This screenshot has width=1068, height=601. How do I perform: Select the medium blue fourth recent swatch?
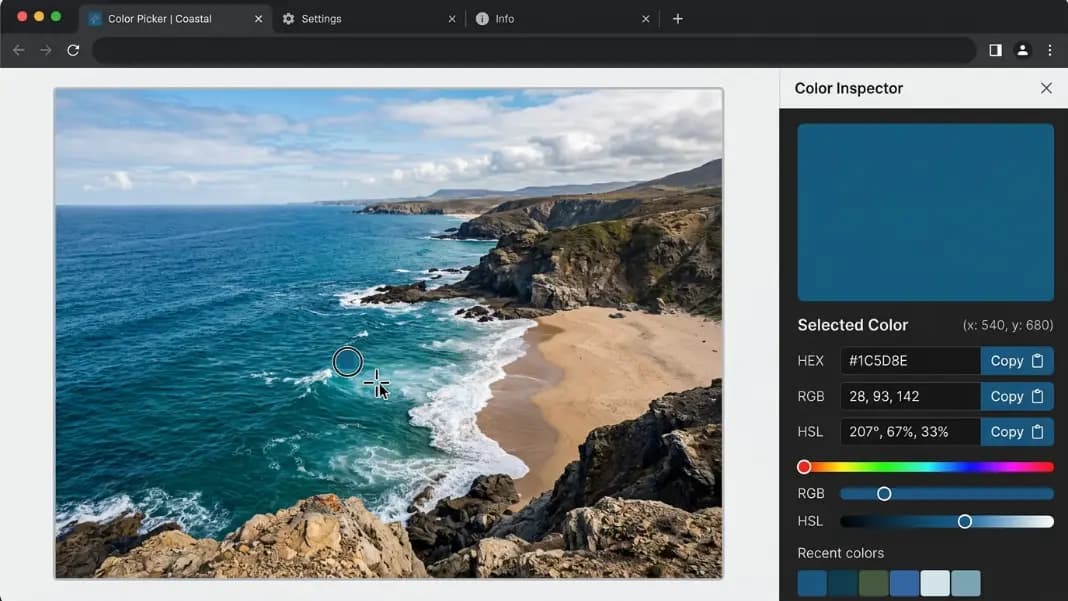click(904, 583)
